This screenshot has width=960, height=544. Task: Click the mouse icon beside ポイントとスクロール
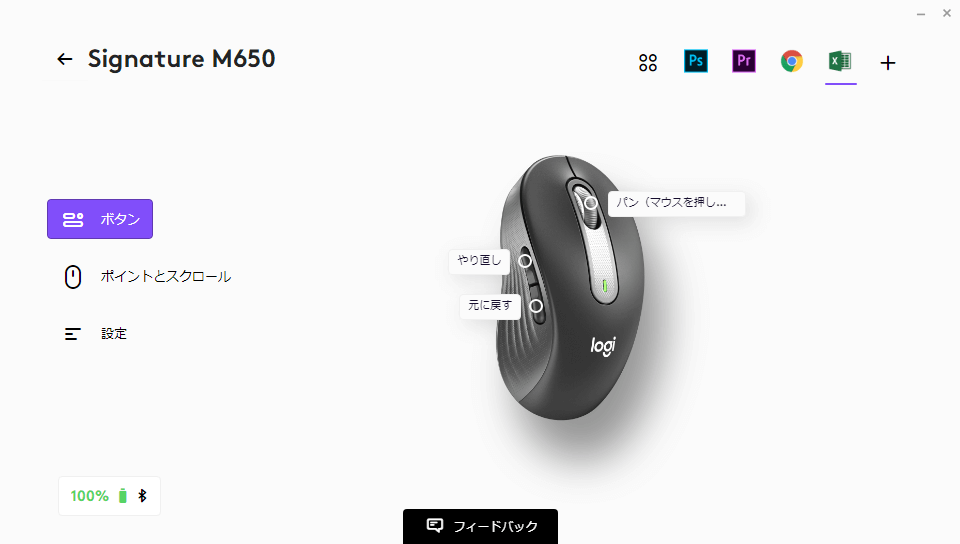click(x=73, y=277)
